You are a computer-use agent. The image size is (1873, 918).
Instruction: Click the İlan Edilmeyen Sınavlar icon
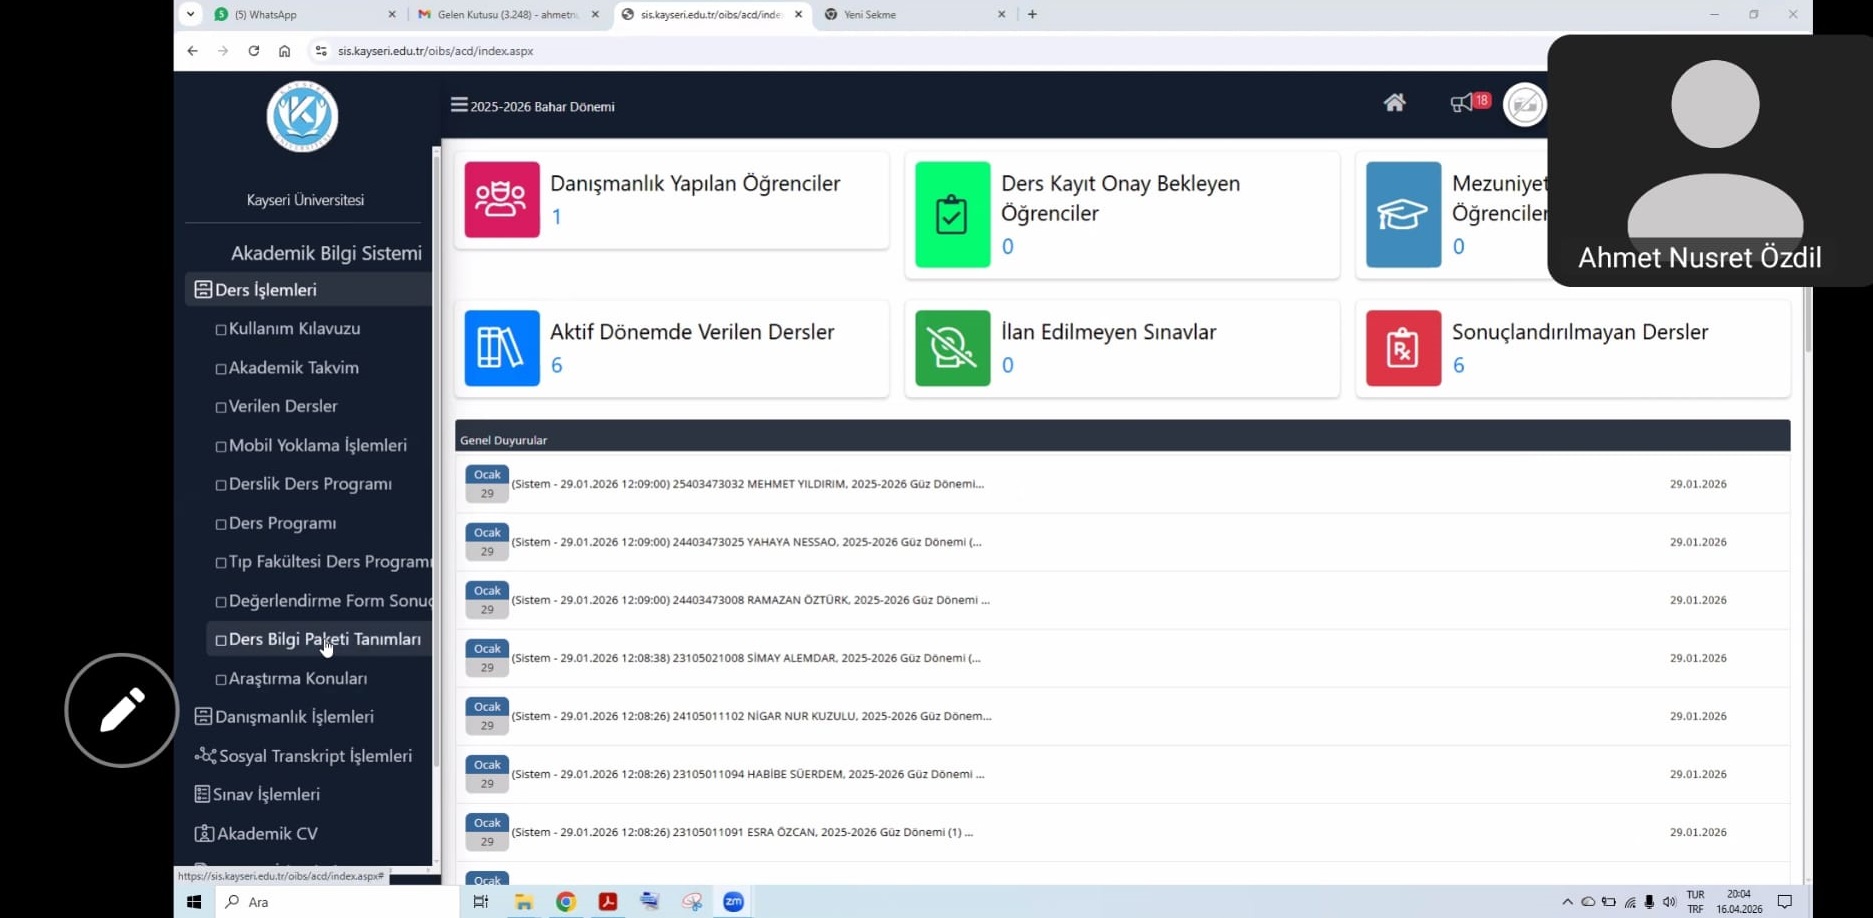click(x=952, y=348)
